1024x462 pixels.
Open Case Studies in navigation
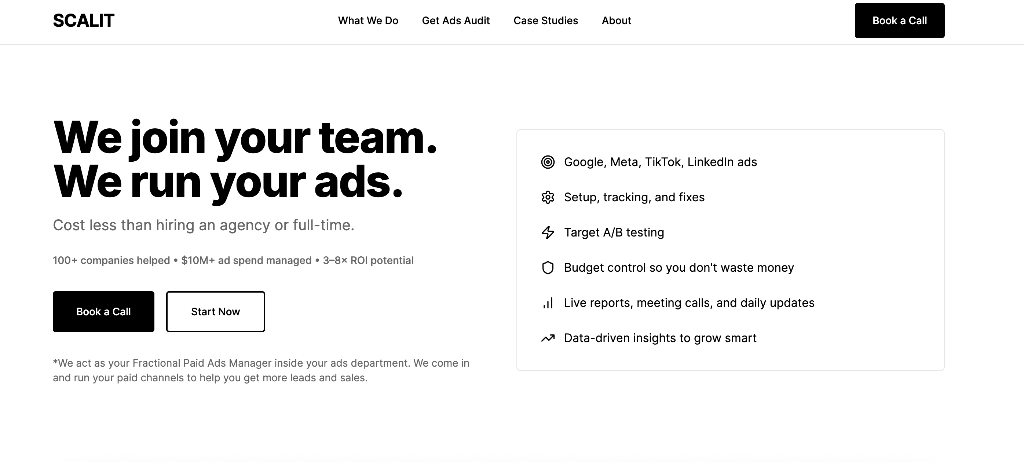[x=545, y=20]
